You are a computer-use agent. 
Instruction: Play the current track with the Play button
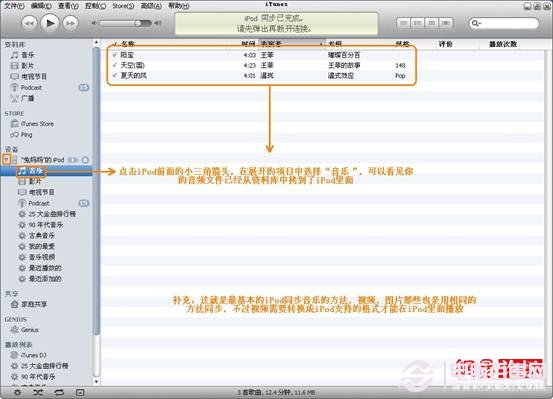click(x=49, y=23)
